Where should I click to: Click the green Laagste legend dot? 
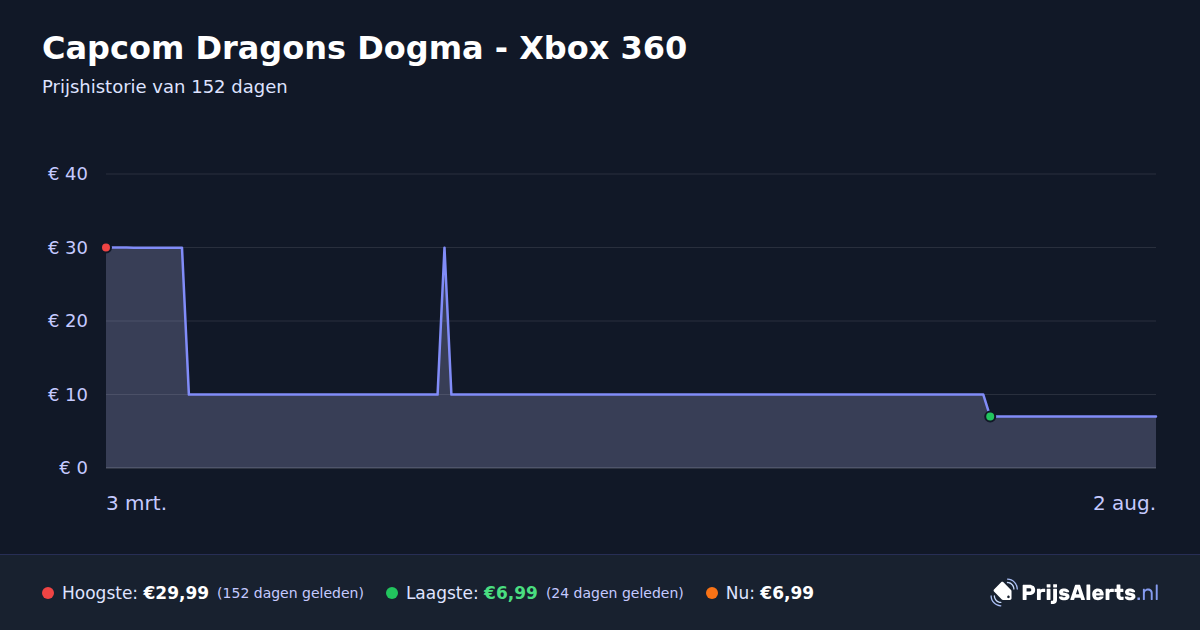[392, 593]
